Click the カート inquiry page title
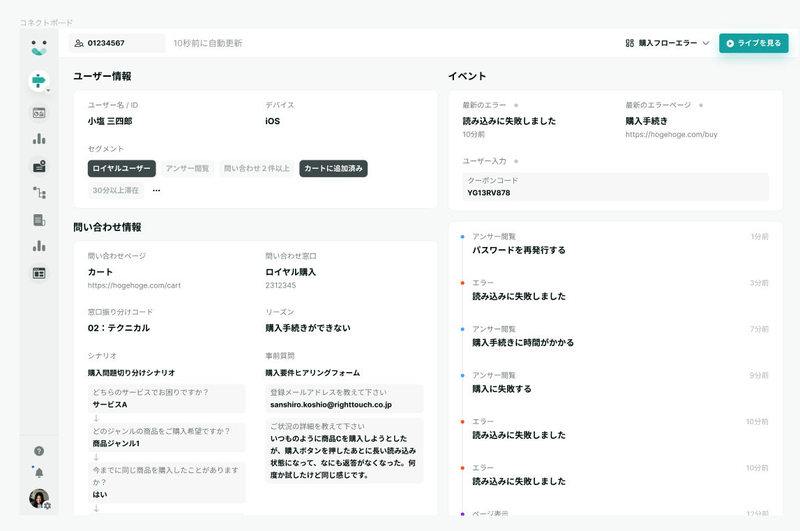This screenshot has width=800, height=531. [100, 272]
